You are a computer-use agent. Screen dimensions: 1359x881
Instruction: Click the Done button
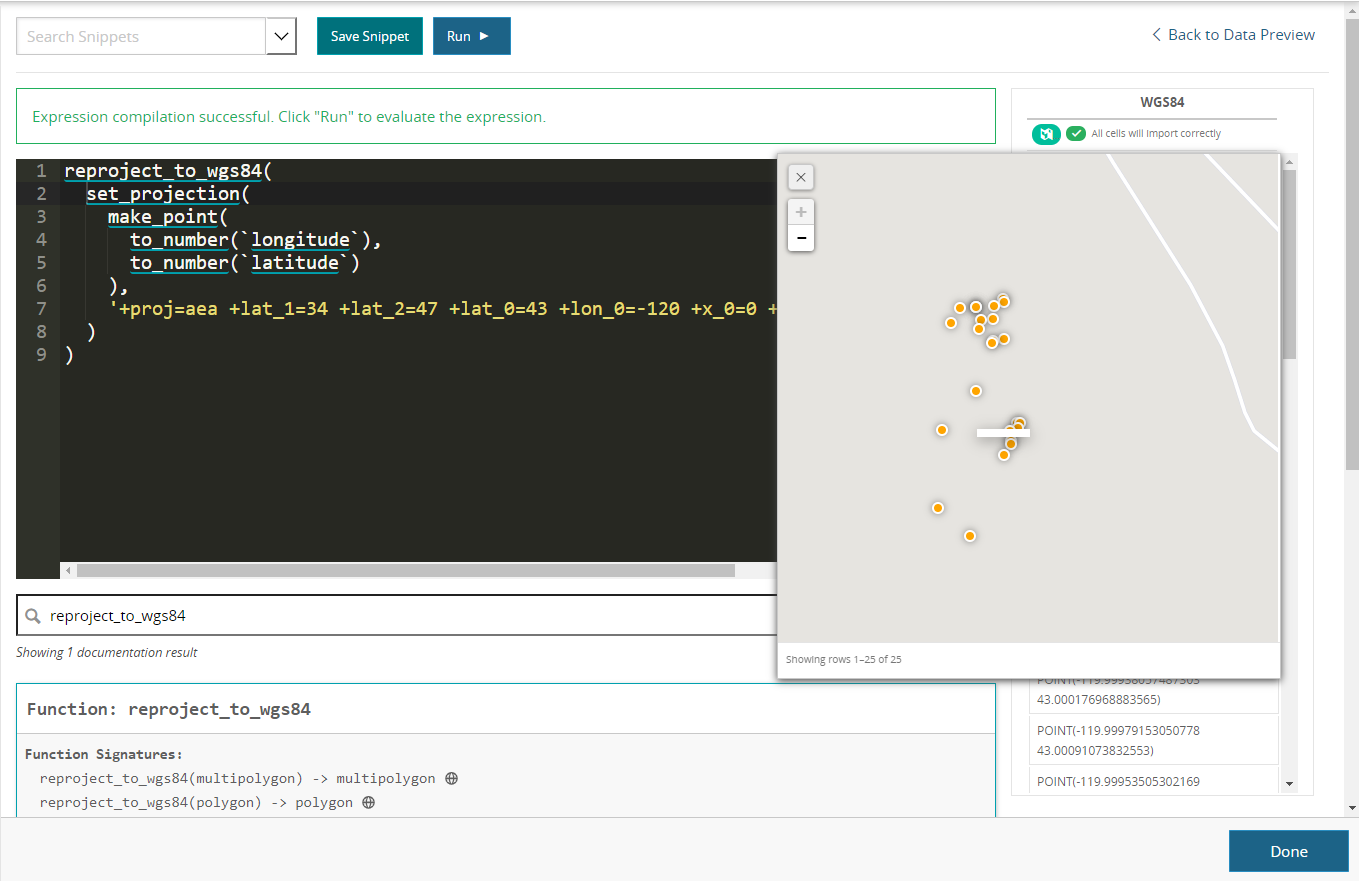(x=1288, y=851)
